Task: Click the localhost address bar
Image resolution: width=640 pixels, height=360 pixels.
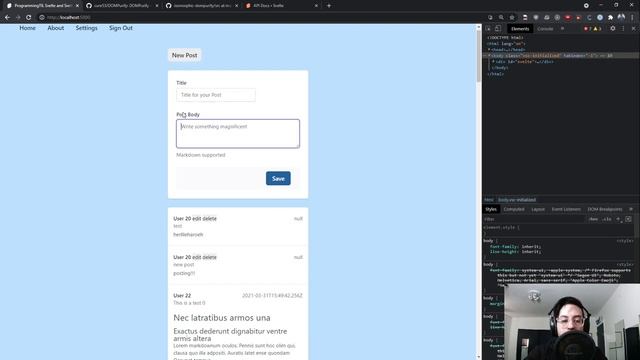Action: pos(261,18)
